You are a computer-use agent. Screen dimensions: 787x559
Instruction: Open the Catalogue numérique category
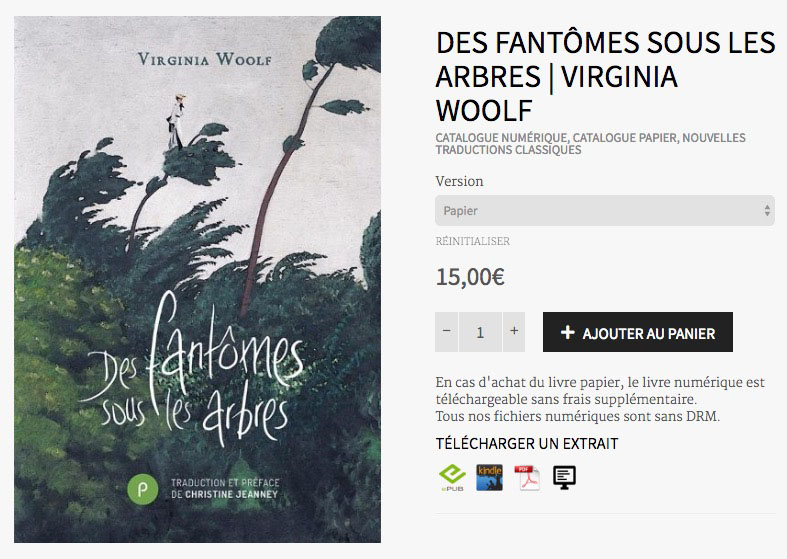501,137
